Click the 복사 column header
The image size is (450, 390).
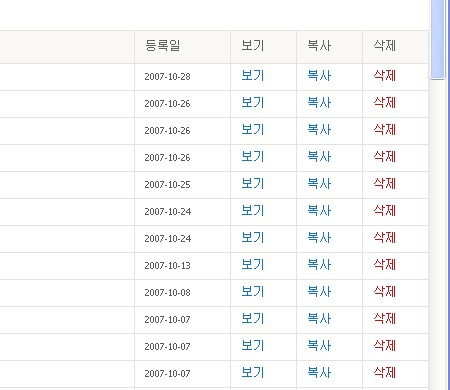[319, 46]
